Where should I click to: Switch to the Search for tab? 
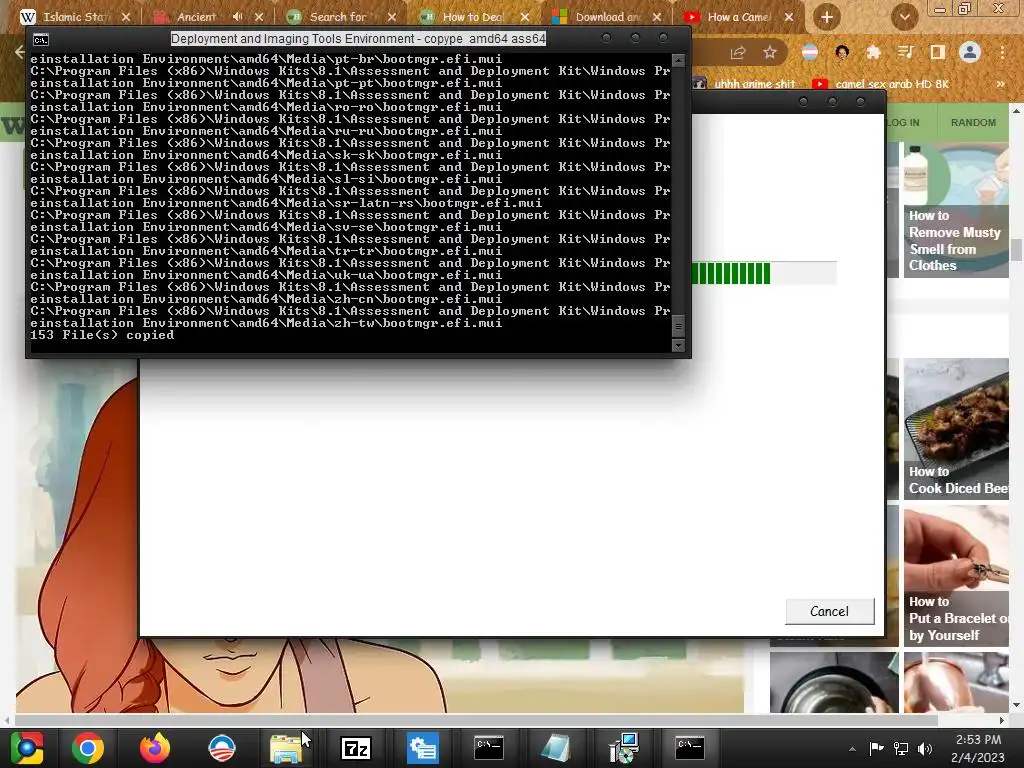coord(337,17)
